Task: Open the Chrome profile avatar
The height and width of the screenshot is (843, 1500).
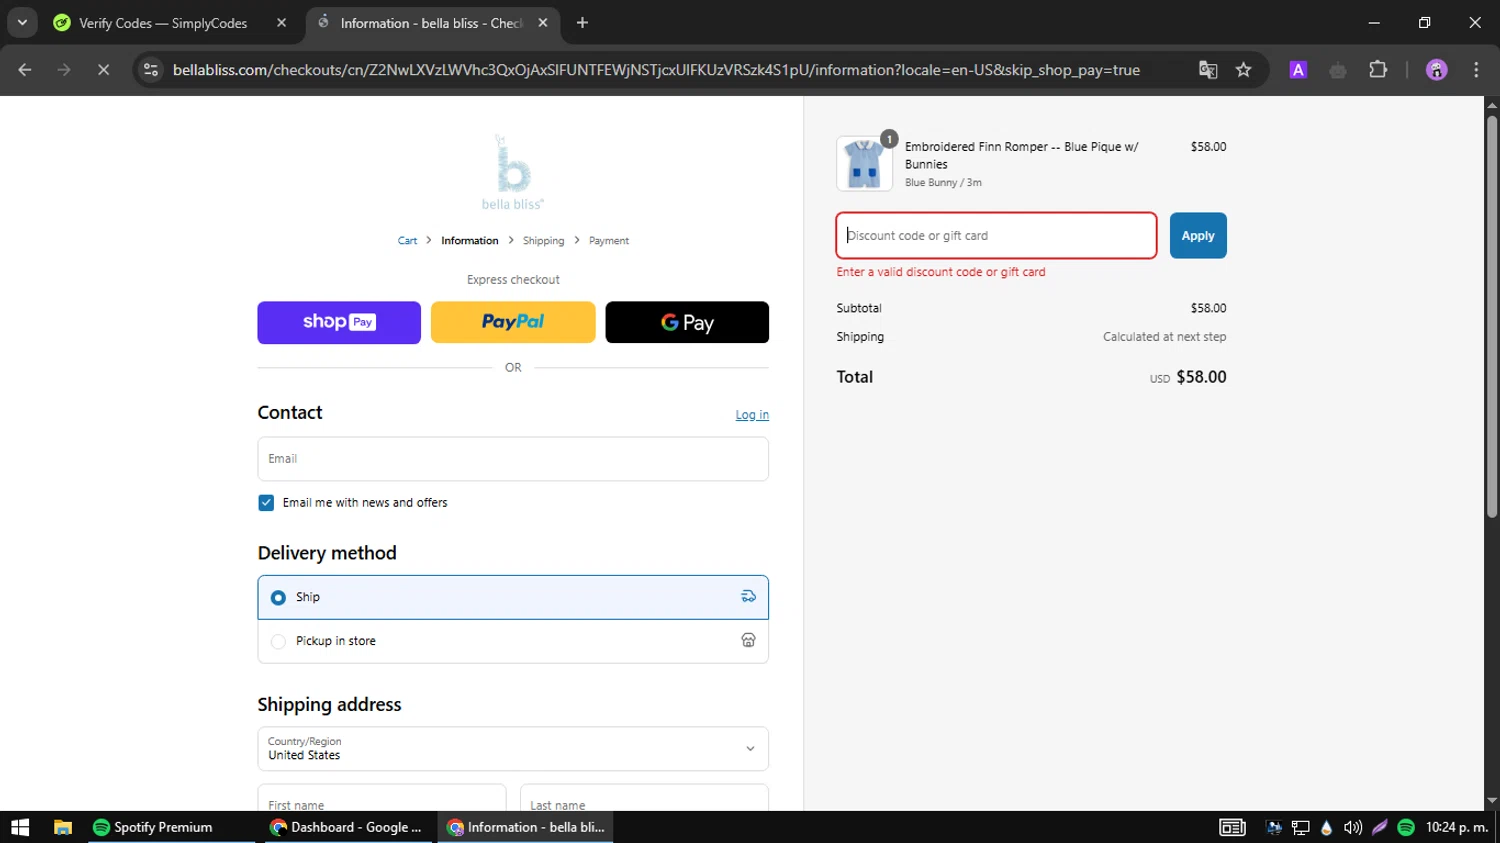Action: point(1437,70)
